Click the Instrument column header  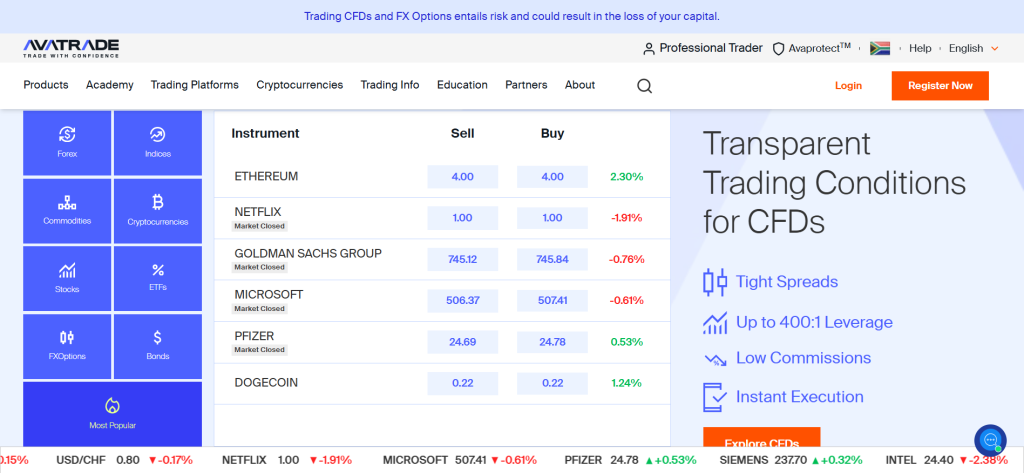(x=265, y=133)
